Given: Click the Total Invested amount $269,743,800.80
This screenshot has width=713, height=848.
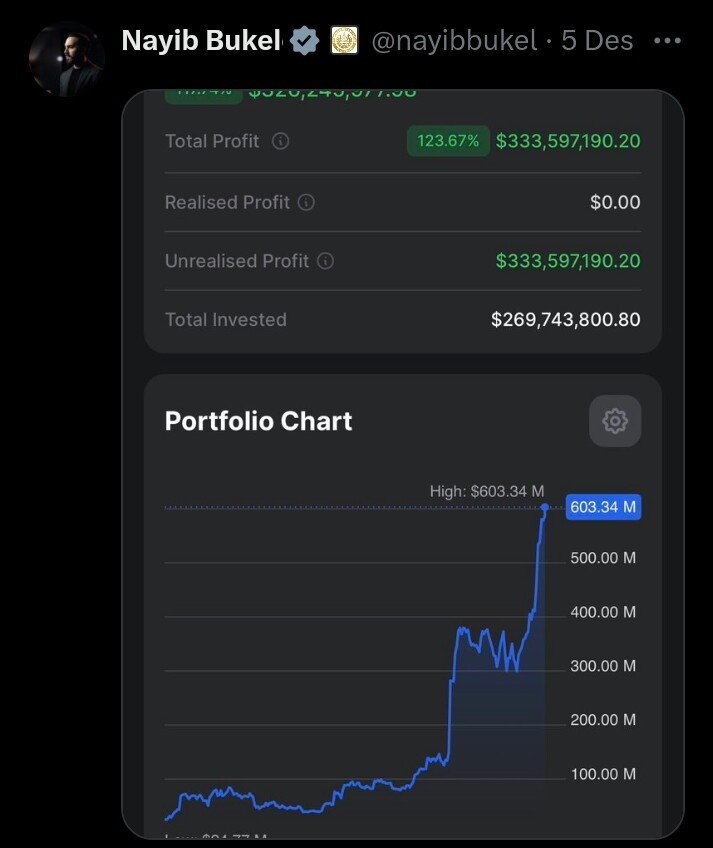Looking at the screenshot, I should coord(565,320).
